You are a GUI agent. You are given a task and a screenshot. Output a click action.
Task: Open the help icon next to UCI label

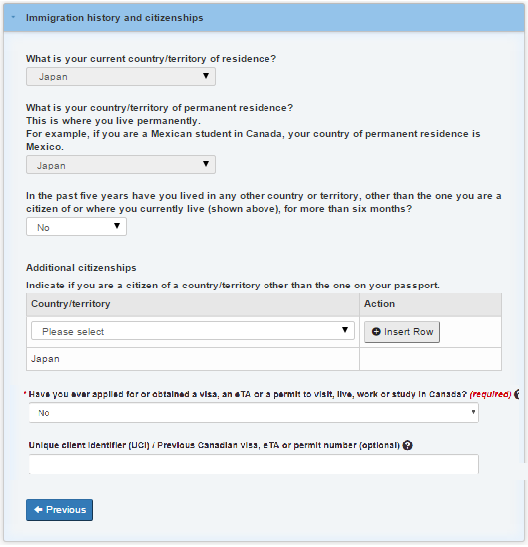coord(407,445)
